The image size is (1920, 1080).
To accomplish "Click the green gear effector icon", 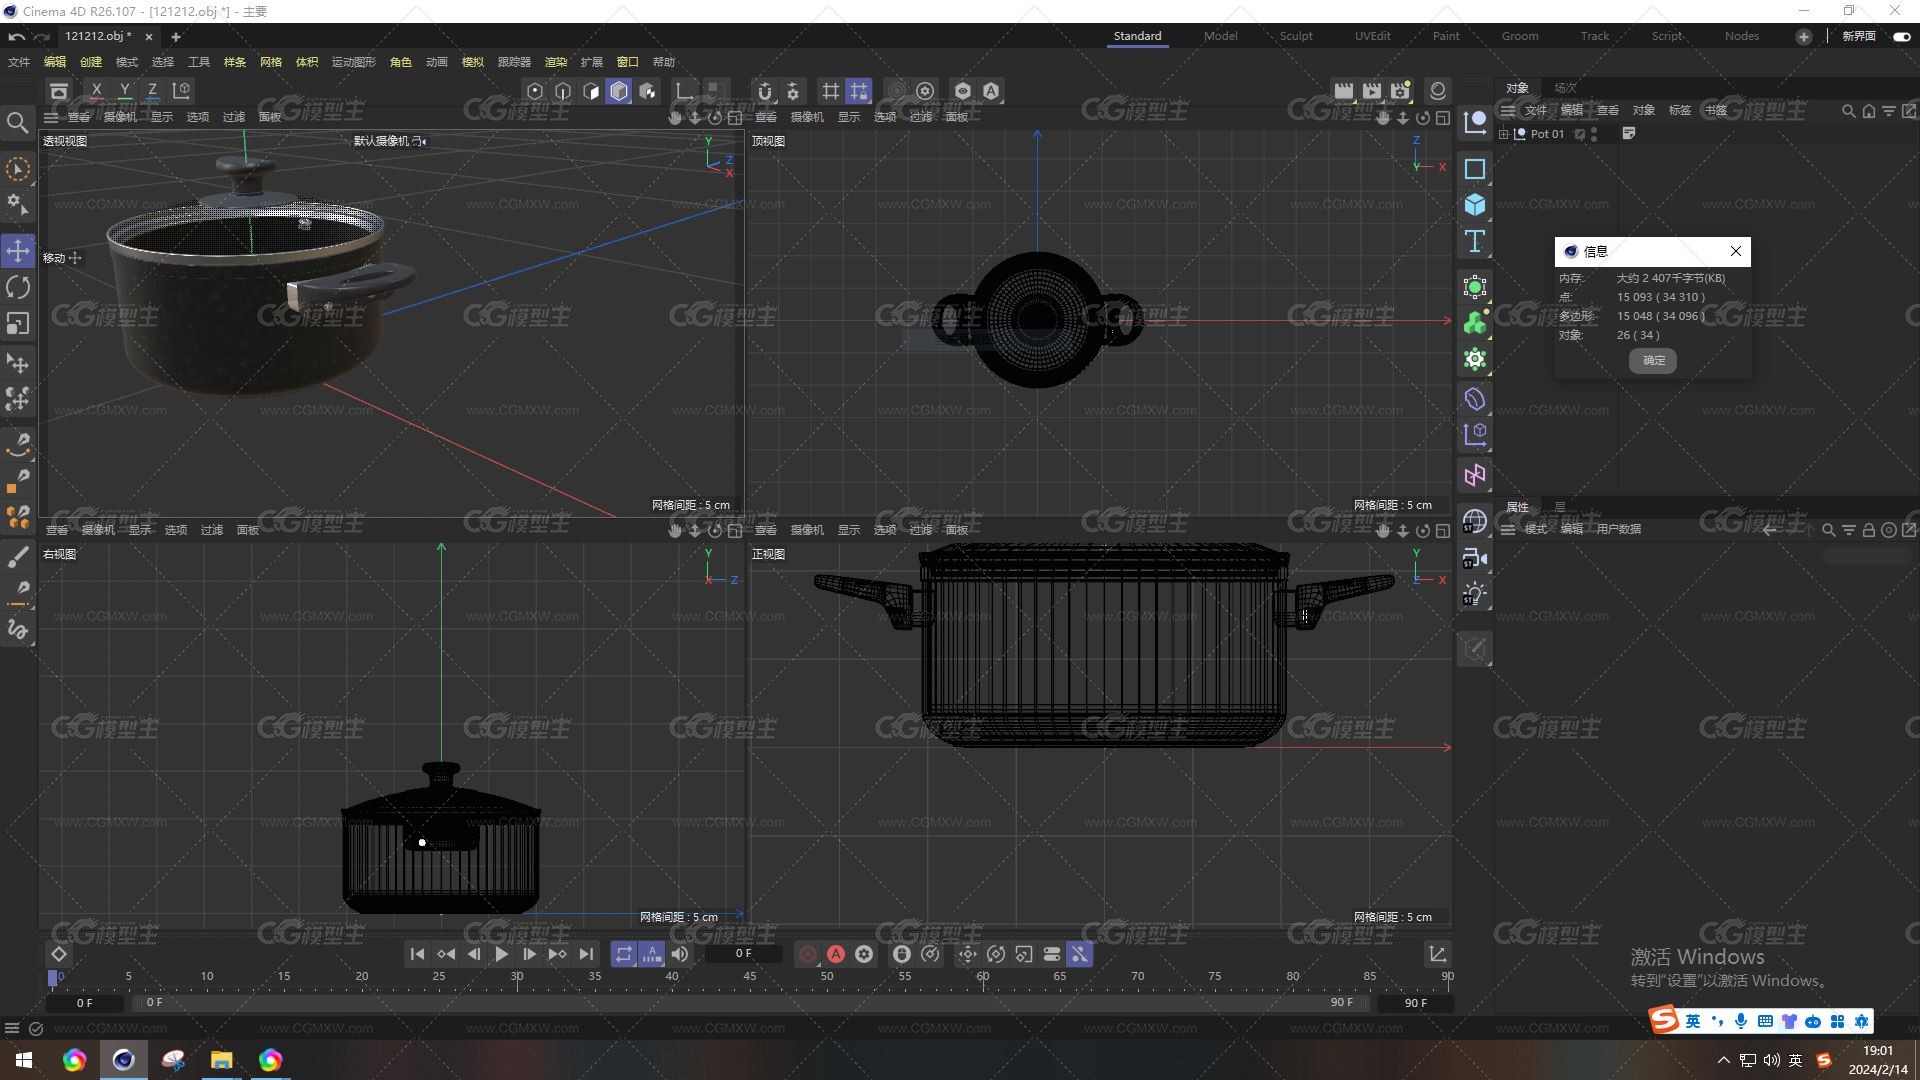I will (1475, 359).
